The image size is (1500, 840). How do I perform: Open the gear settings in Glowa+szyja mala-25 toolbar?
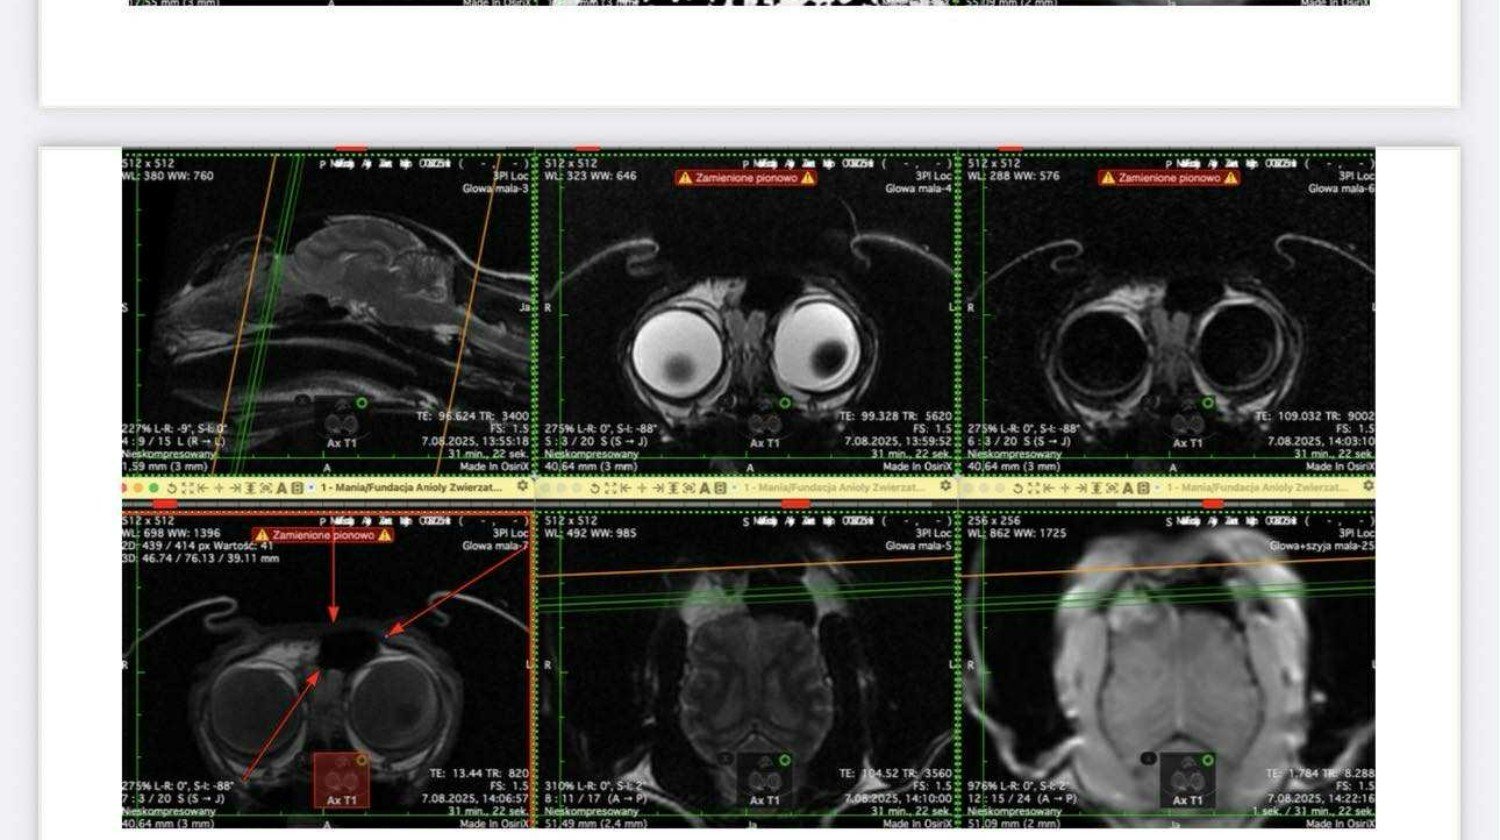pyautogui.click(x=1369, y=486)
